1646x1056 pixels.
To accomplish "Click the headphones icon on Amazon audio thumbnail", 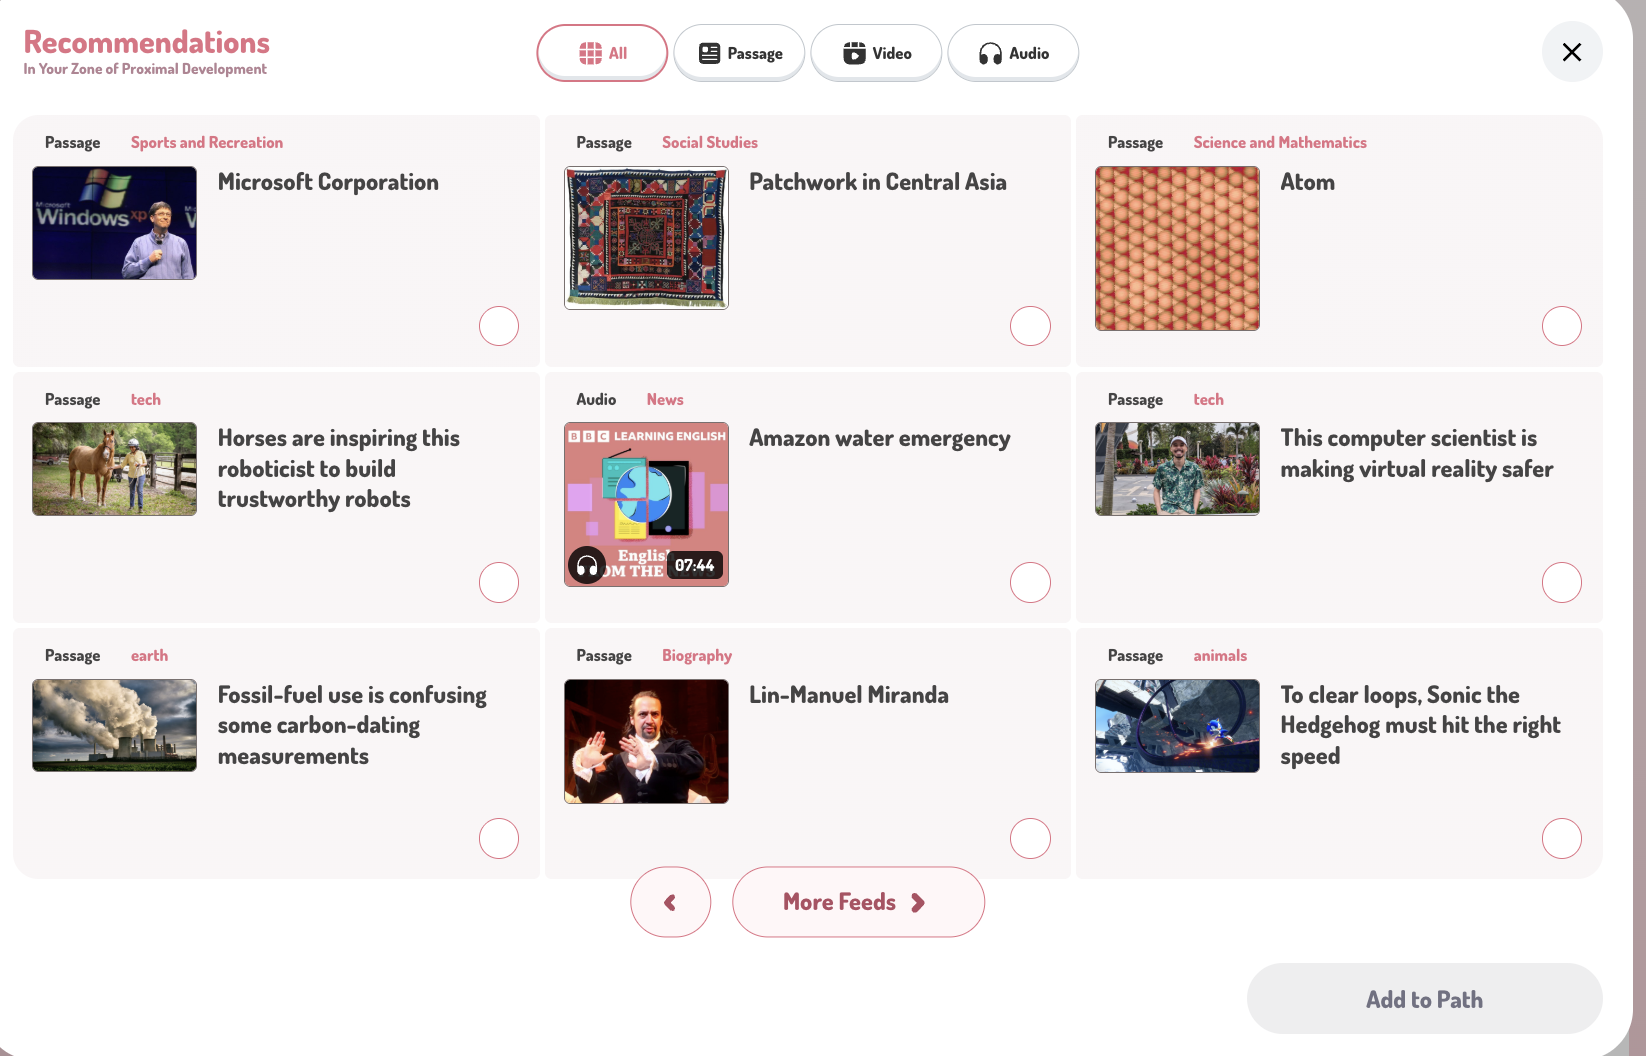I will (x=587, y=566).
